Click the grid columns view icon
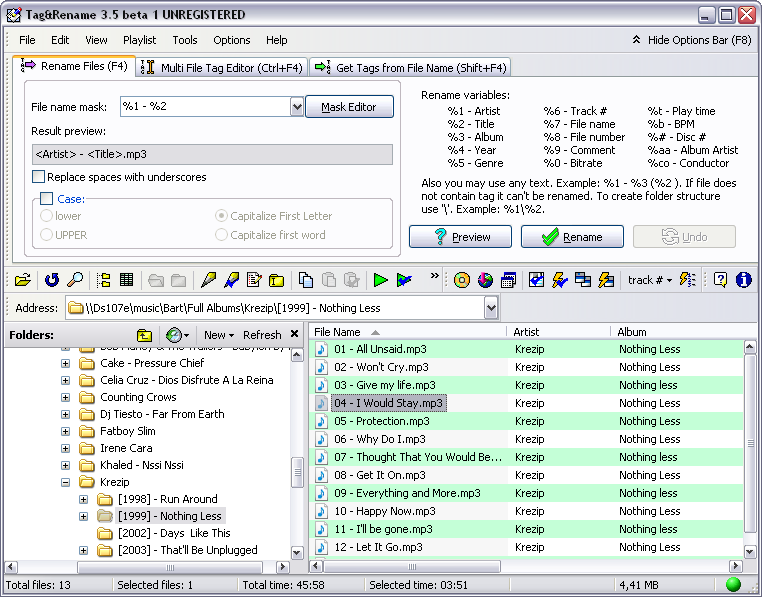The image size is (762, 597). tap(126, 280)
